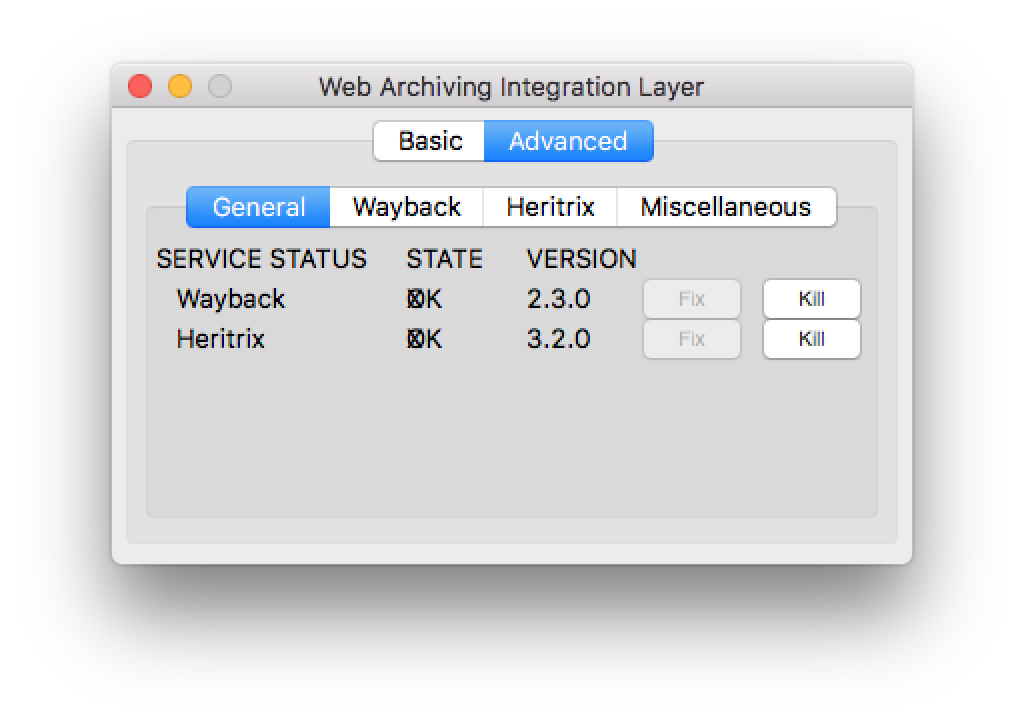The image size is (1024, 724).
Task: Open the Wayback sub-tab
Action: click(406, 207)
